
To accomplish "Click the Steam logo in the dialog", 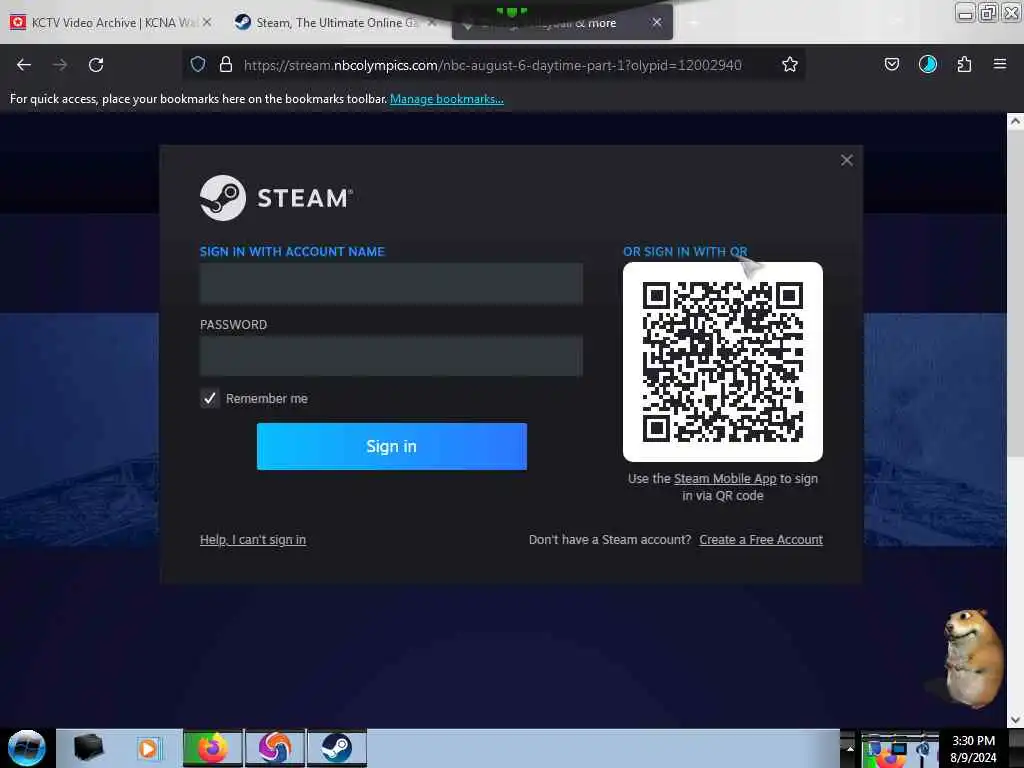I will 276,197.
